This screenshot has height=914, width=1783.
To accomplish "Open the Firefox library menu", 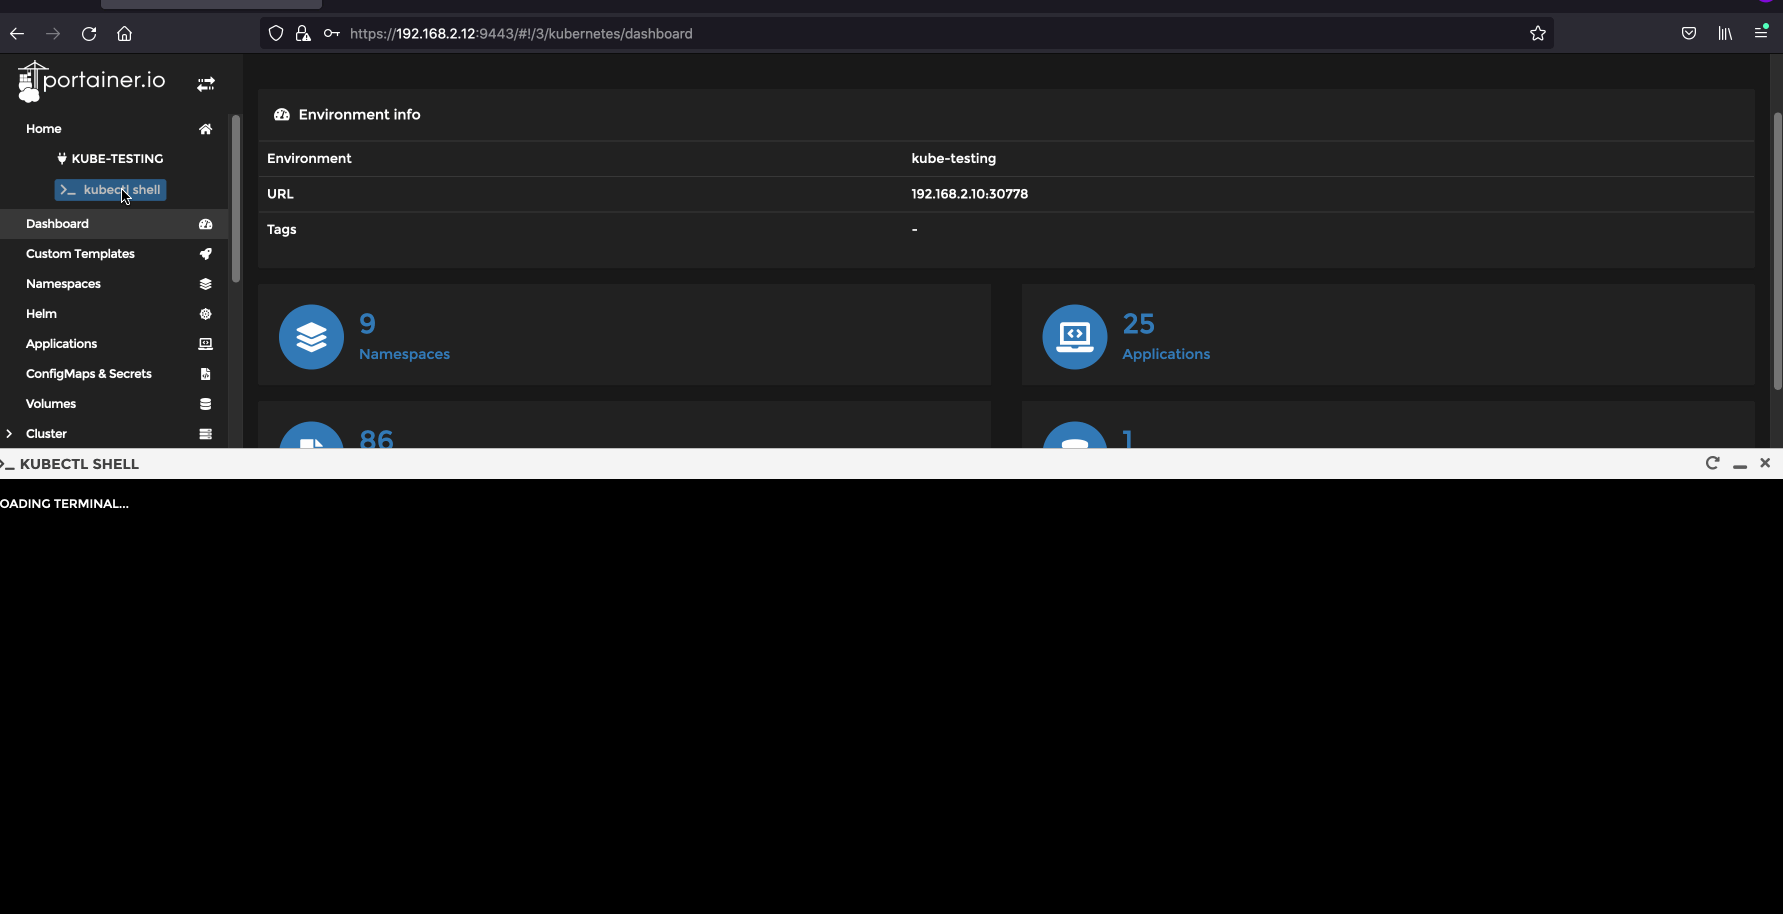I will (x=1724, y=33).
